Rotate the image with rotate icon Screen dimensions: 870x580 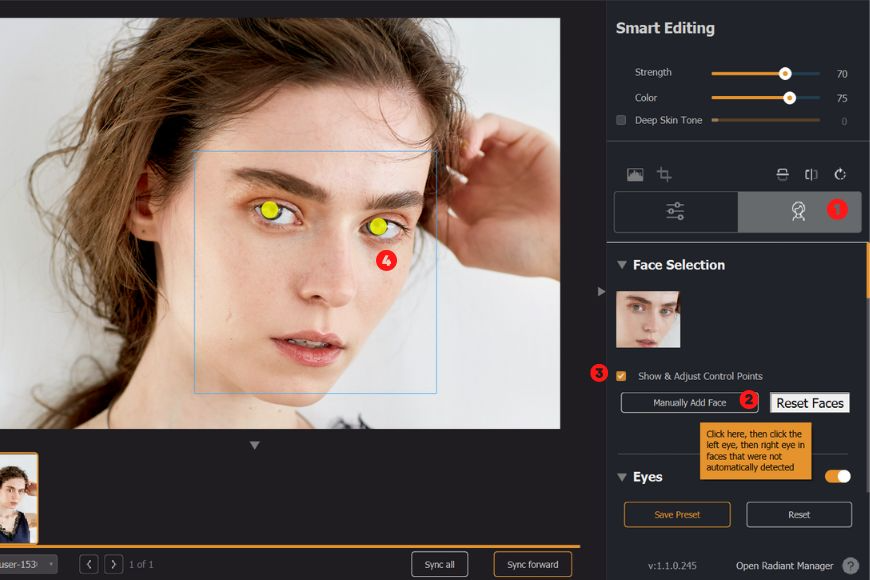840,174
